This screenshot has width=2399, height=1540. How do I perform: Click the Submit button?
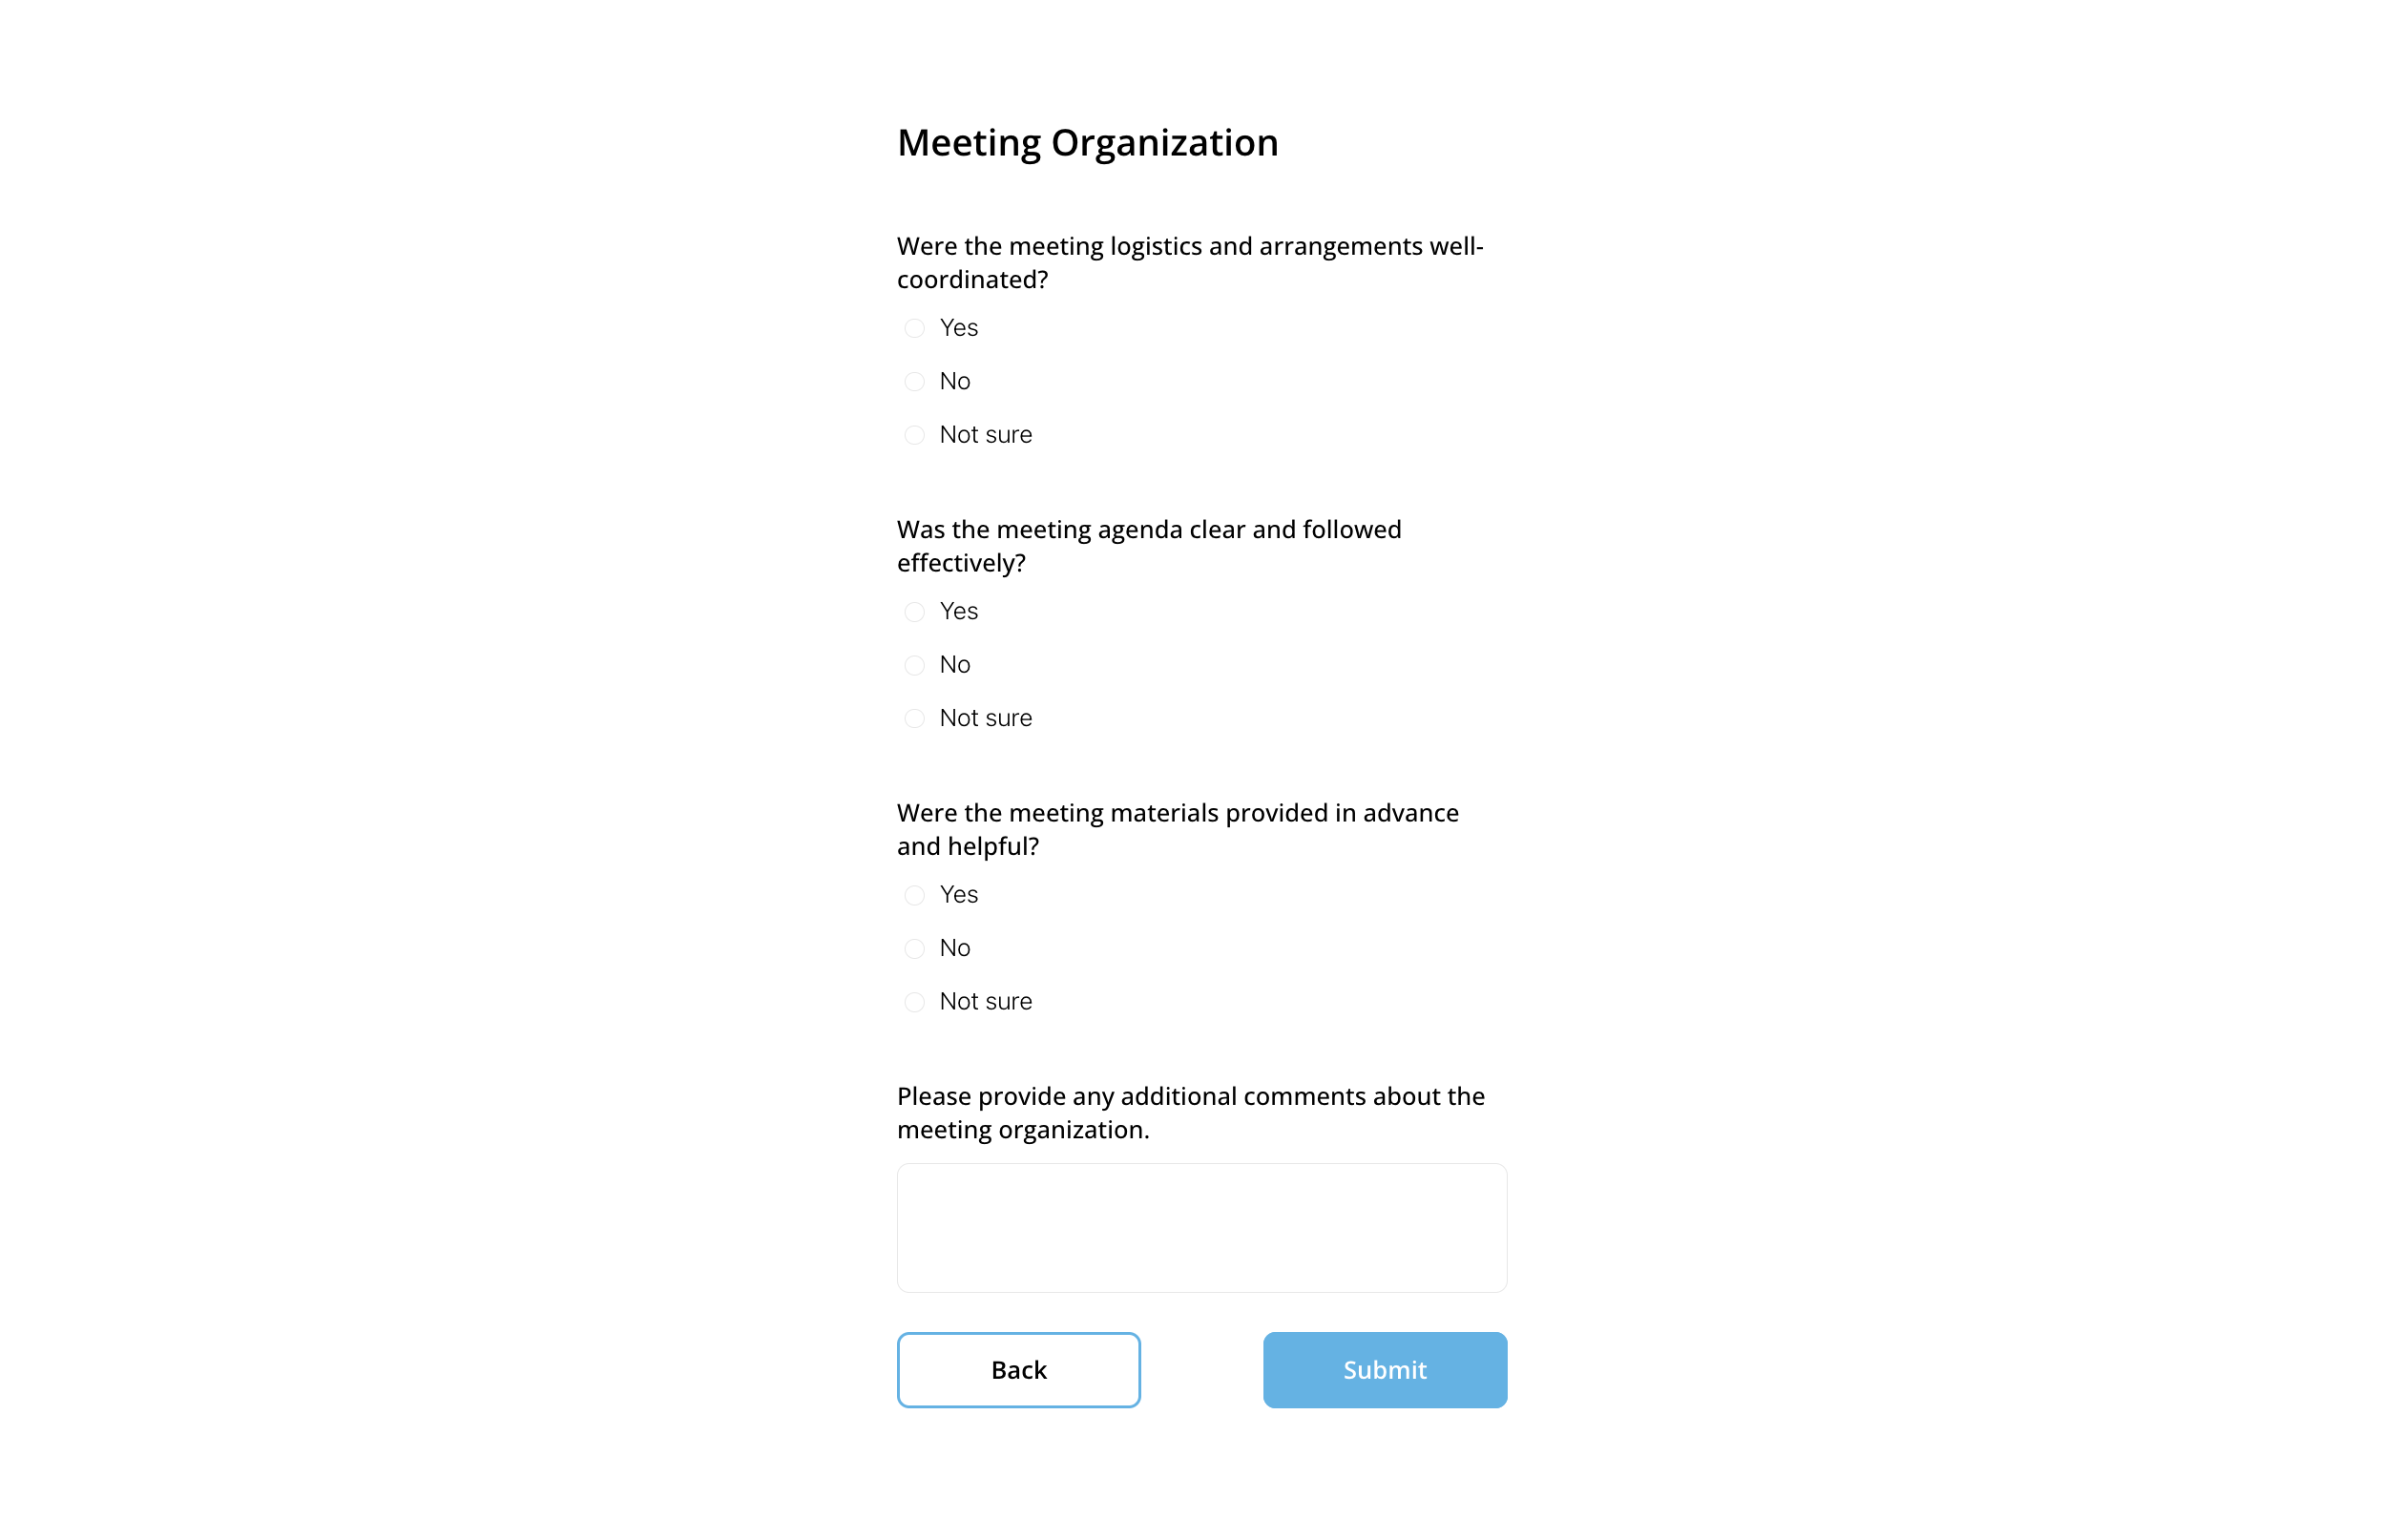[1384, 1370]
